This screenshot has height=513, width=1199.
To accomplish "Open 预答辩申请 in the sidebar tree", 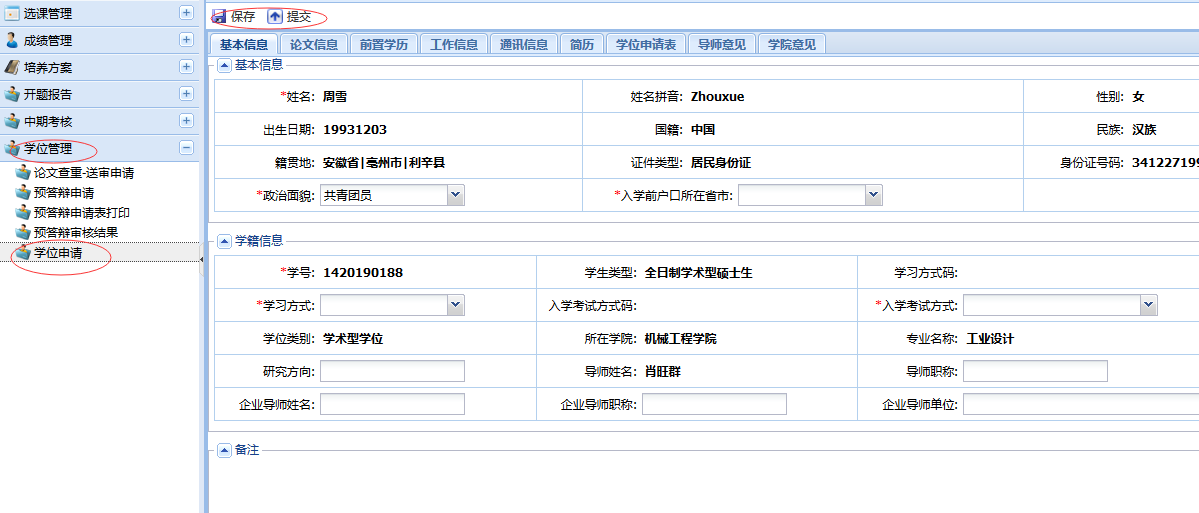I will (x=63, y=193).
